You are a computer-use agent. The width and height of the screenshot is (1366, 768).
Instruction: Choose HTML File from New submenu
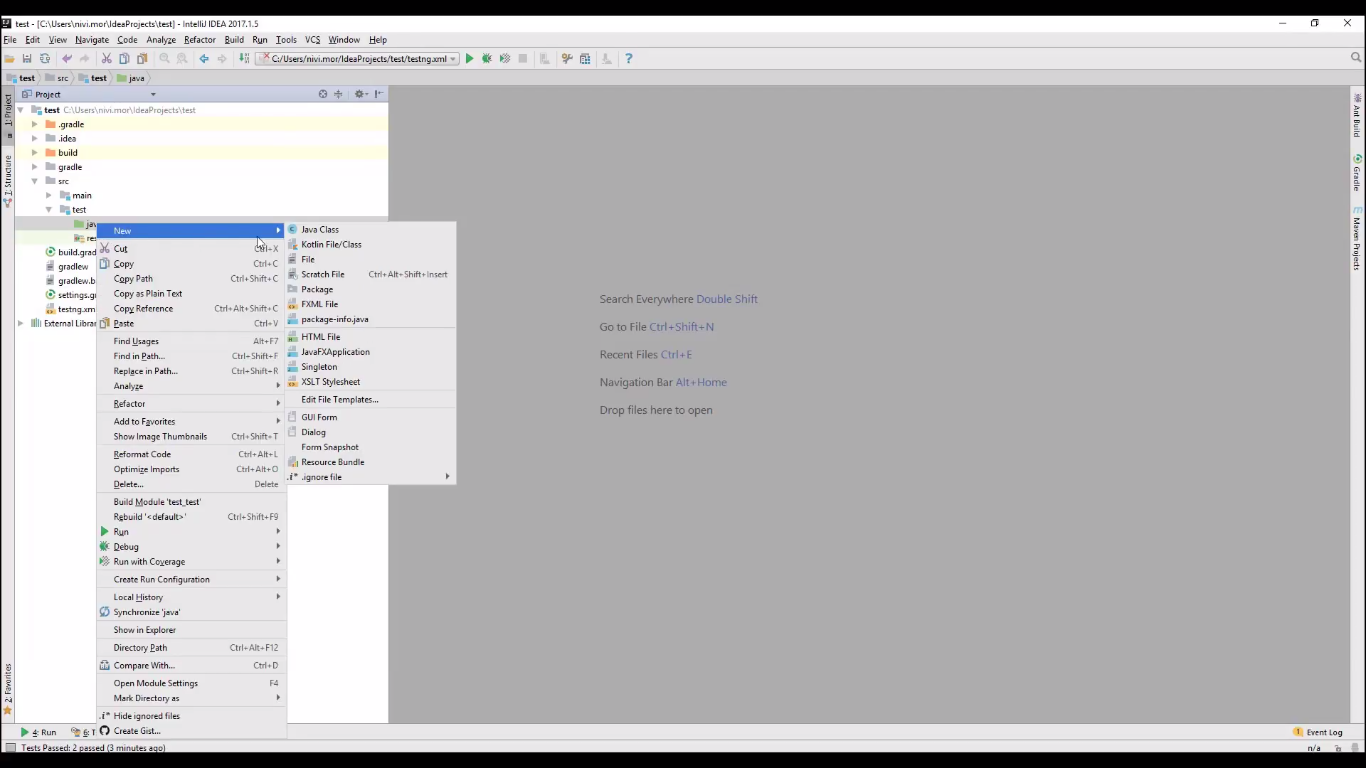click(x=371, y=337)
